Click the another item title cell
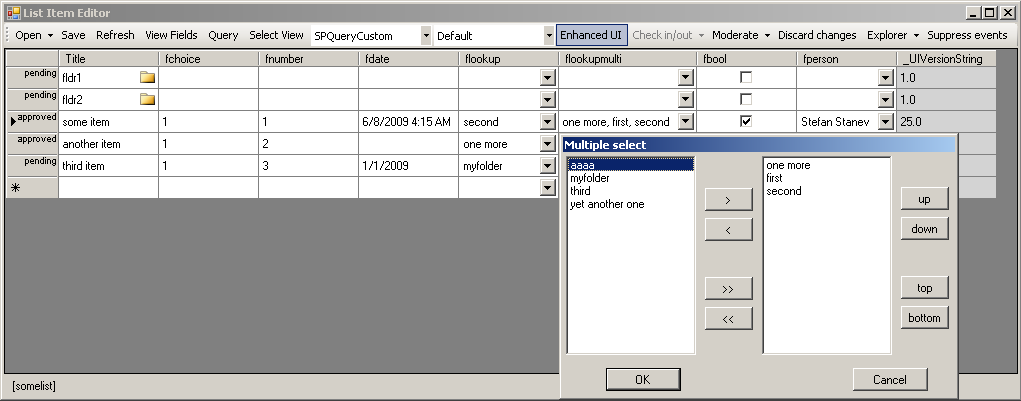 (x=109, y=144)
